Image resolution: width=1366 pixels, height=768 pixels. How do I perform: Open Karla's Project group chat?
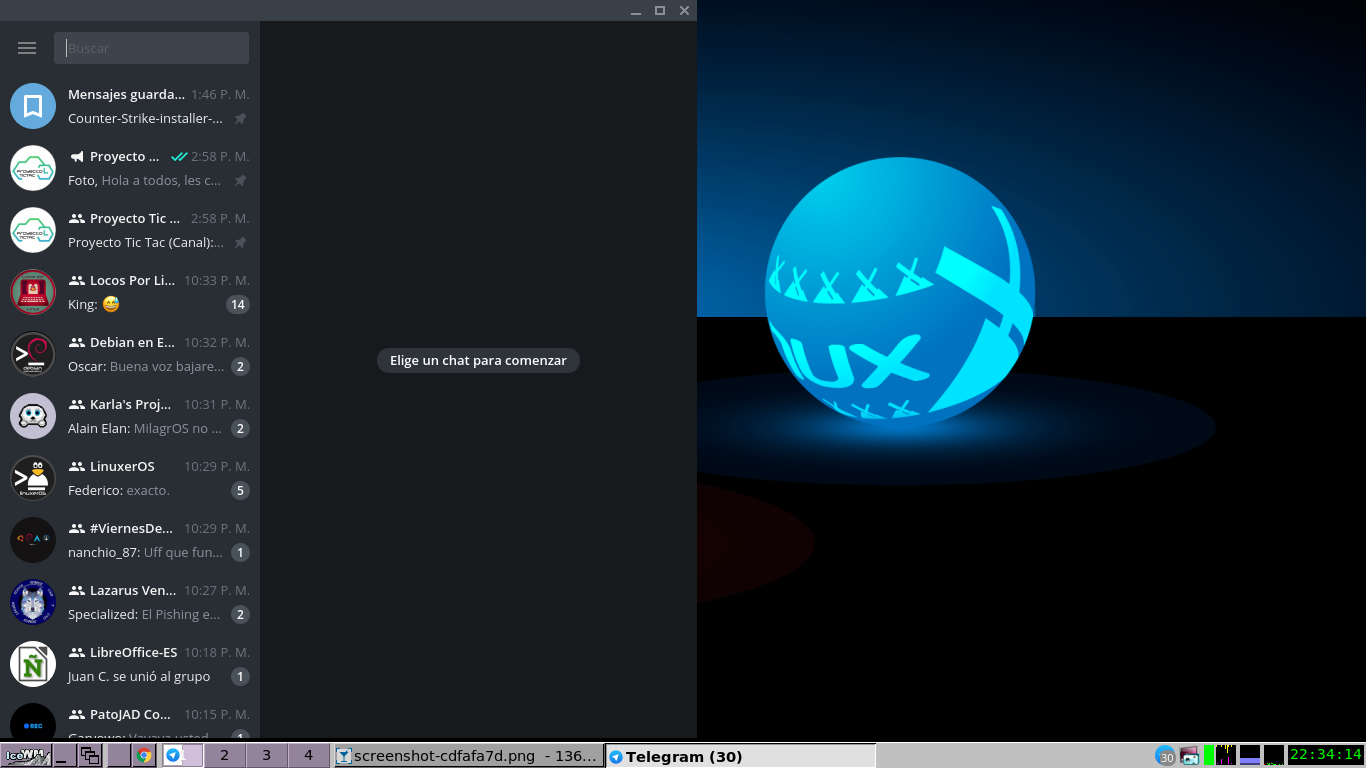click(130, 416)
